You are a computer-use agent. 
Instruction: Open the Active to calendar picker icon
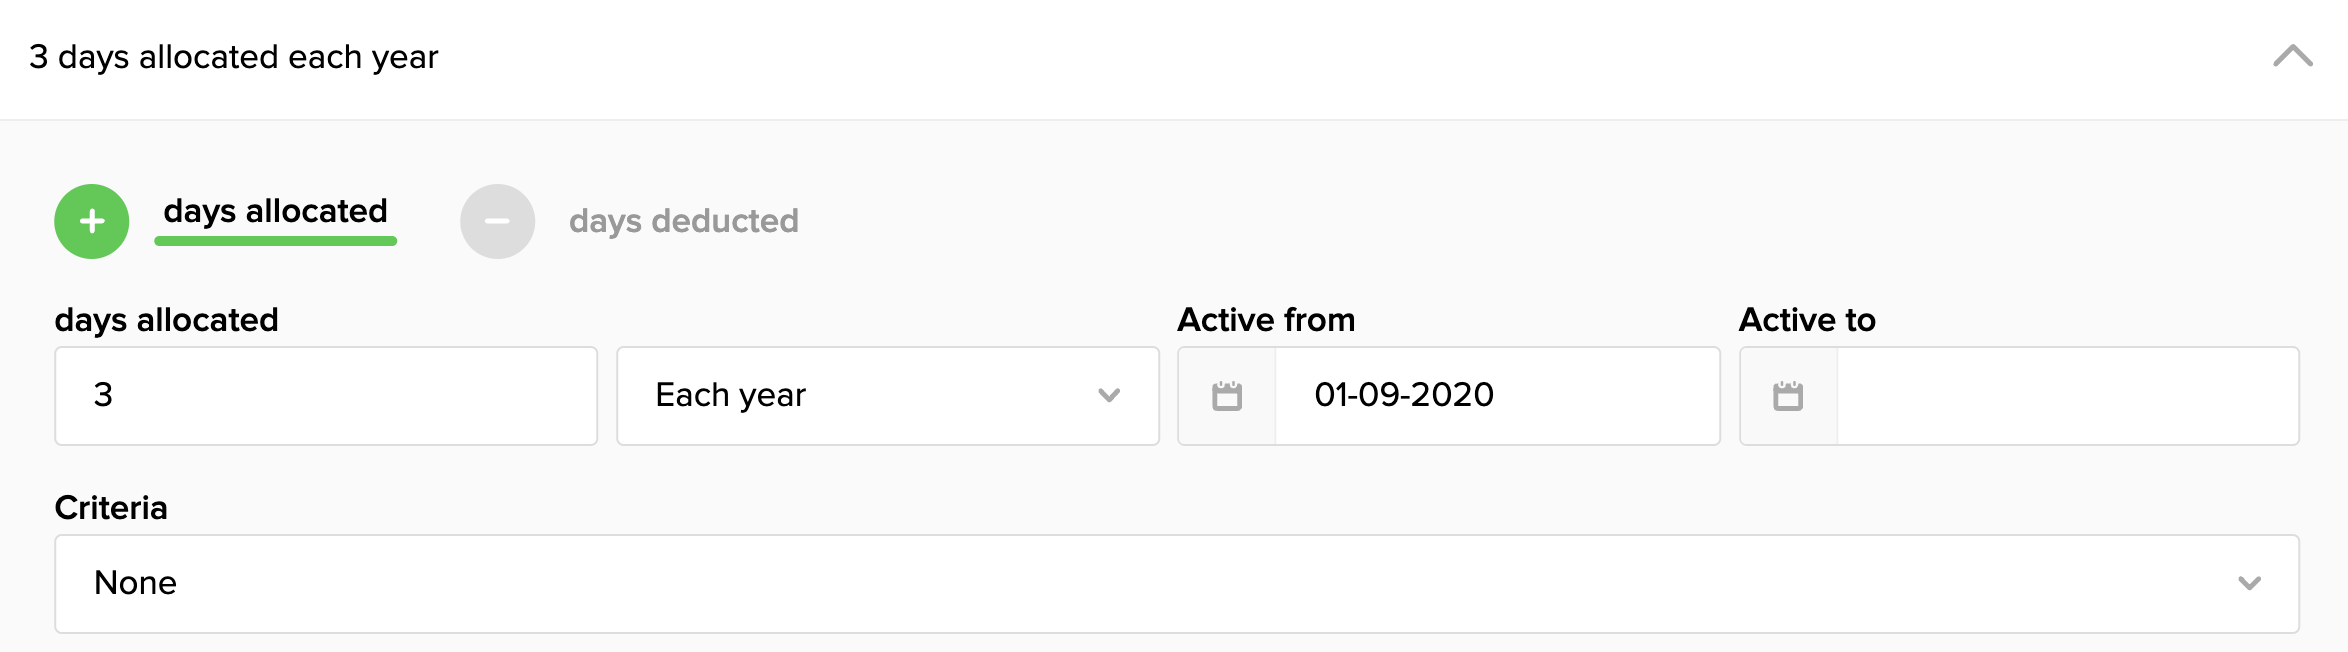pos(1788,396)
